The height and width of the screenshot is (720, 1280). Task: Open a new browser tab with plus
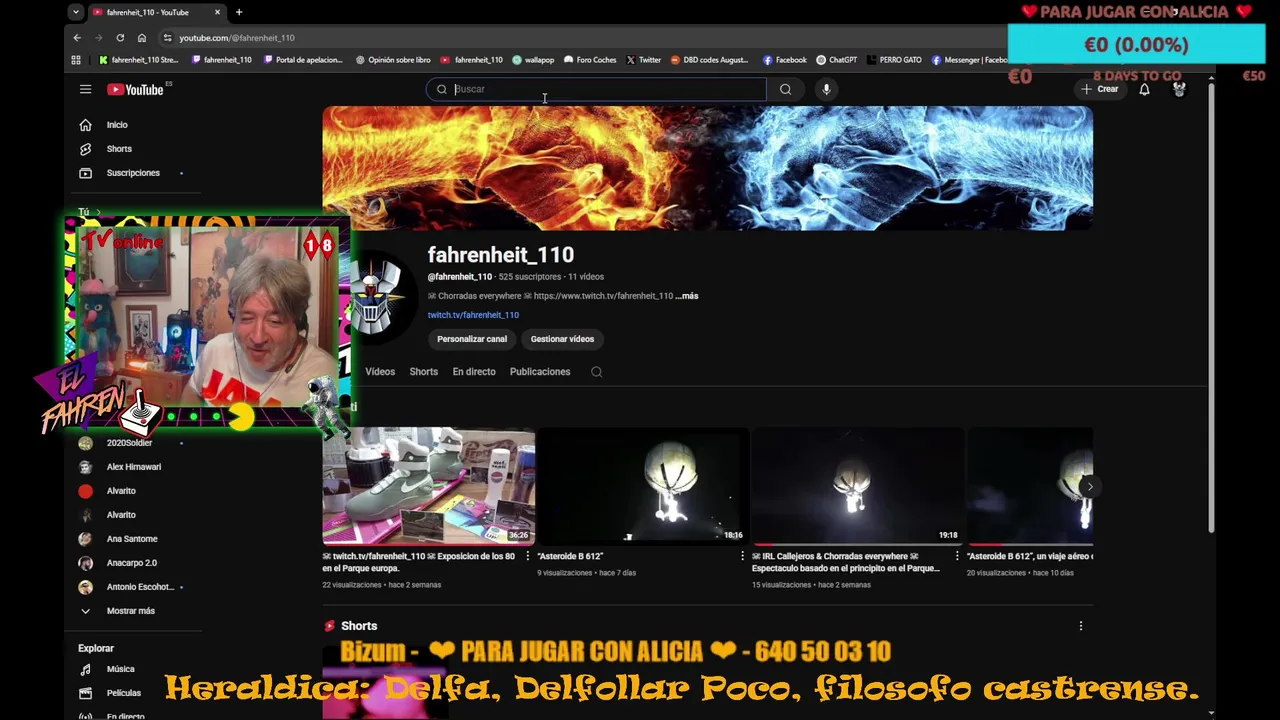239,12
